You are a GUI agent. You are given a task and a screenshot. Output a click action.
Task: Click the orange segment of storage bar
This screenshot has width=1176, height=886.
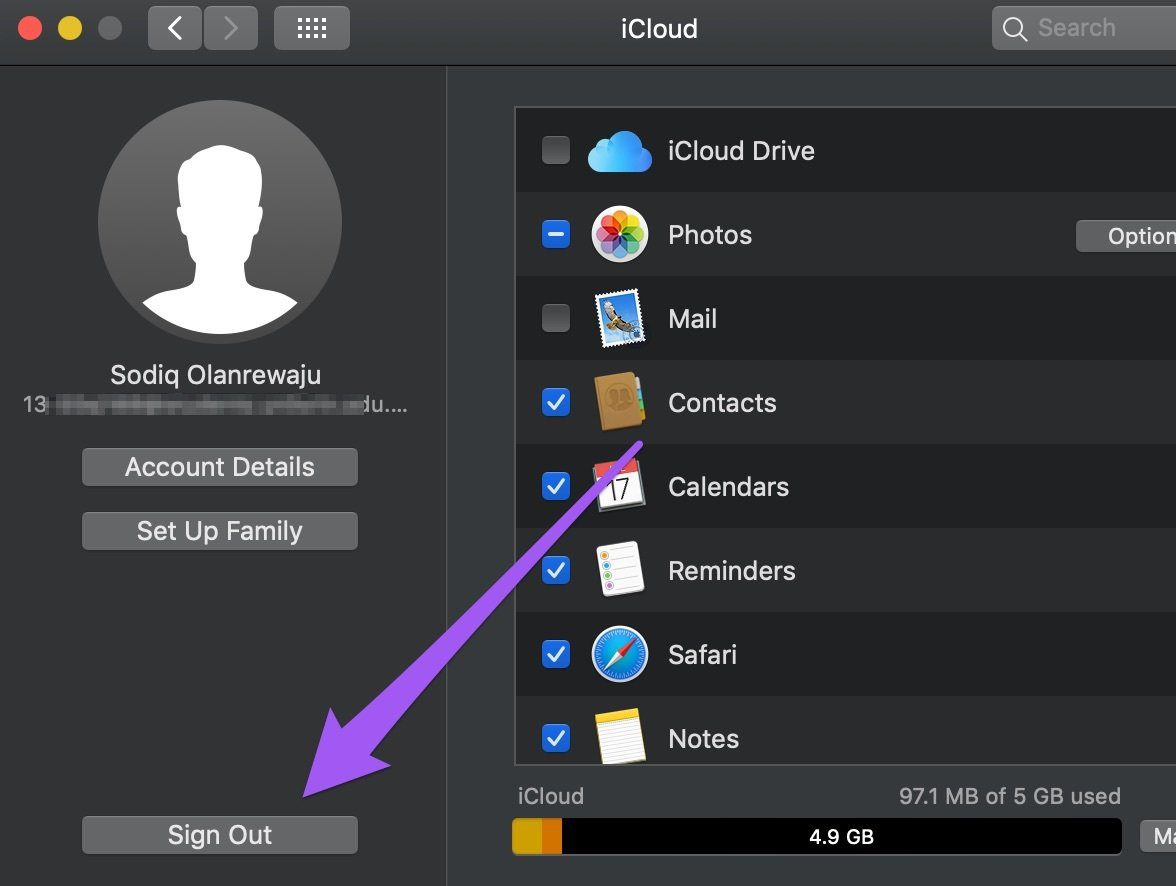tap(551, 836)
